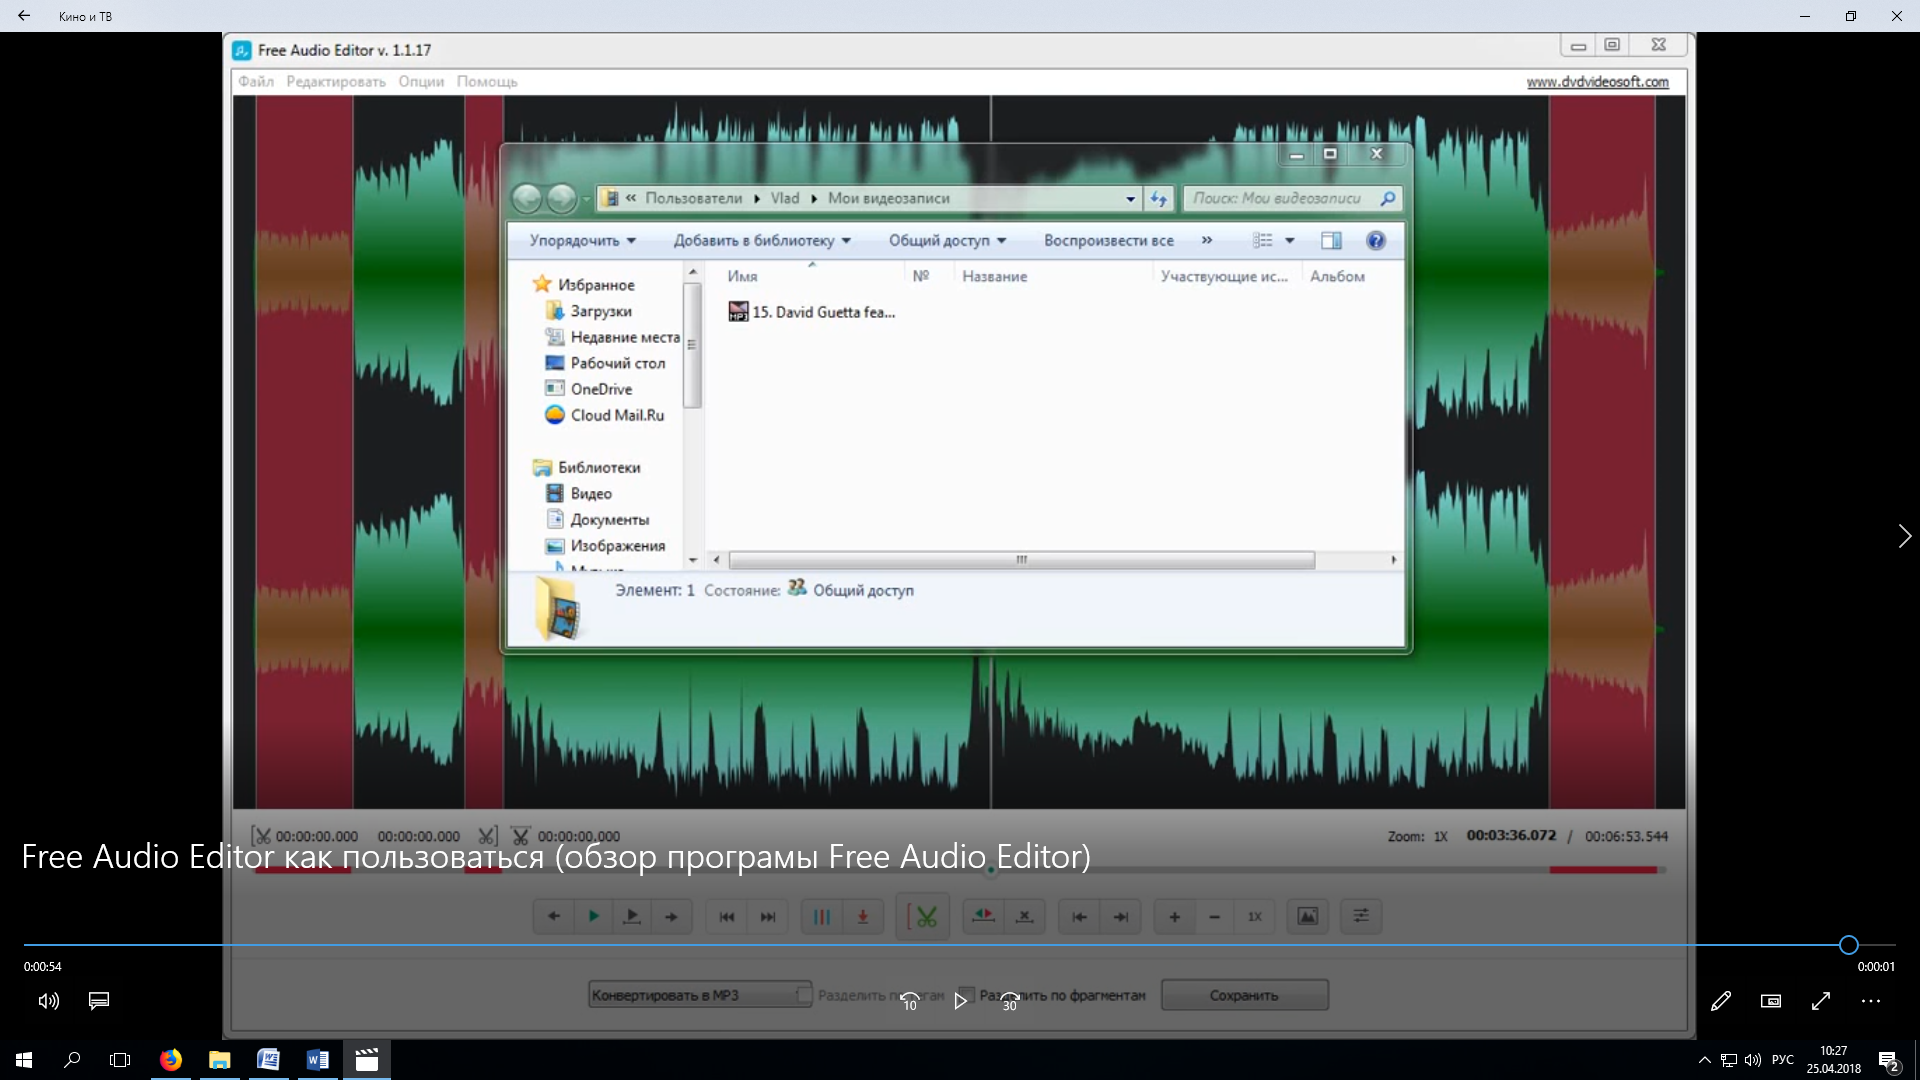Image resolution: width=1920 pixels, height=1080 pixels.
Task: Step right with the audio editor arrow
Action: tap(672, 916)
